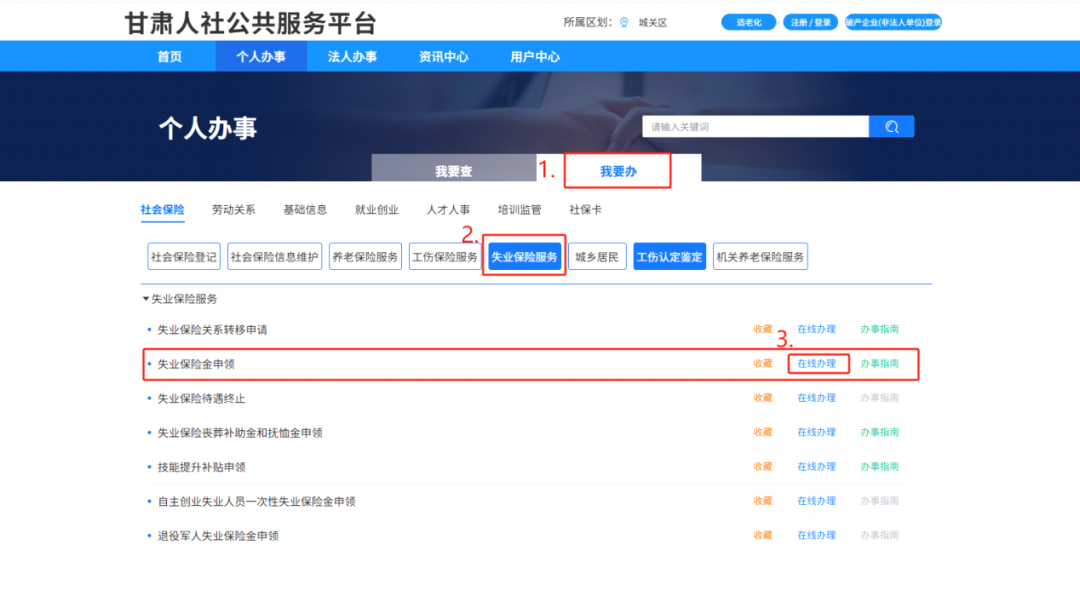Open the 个人办事 navigation item

261,56
